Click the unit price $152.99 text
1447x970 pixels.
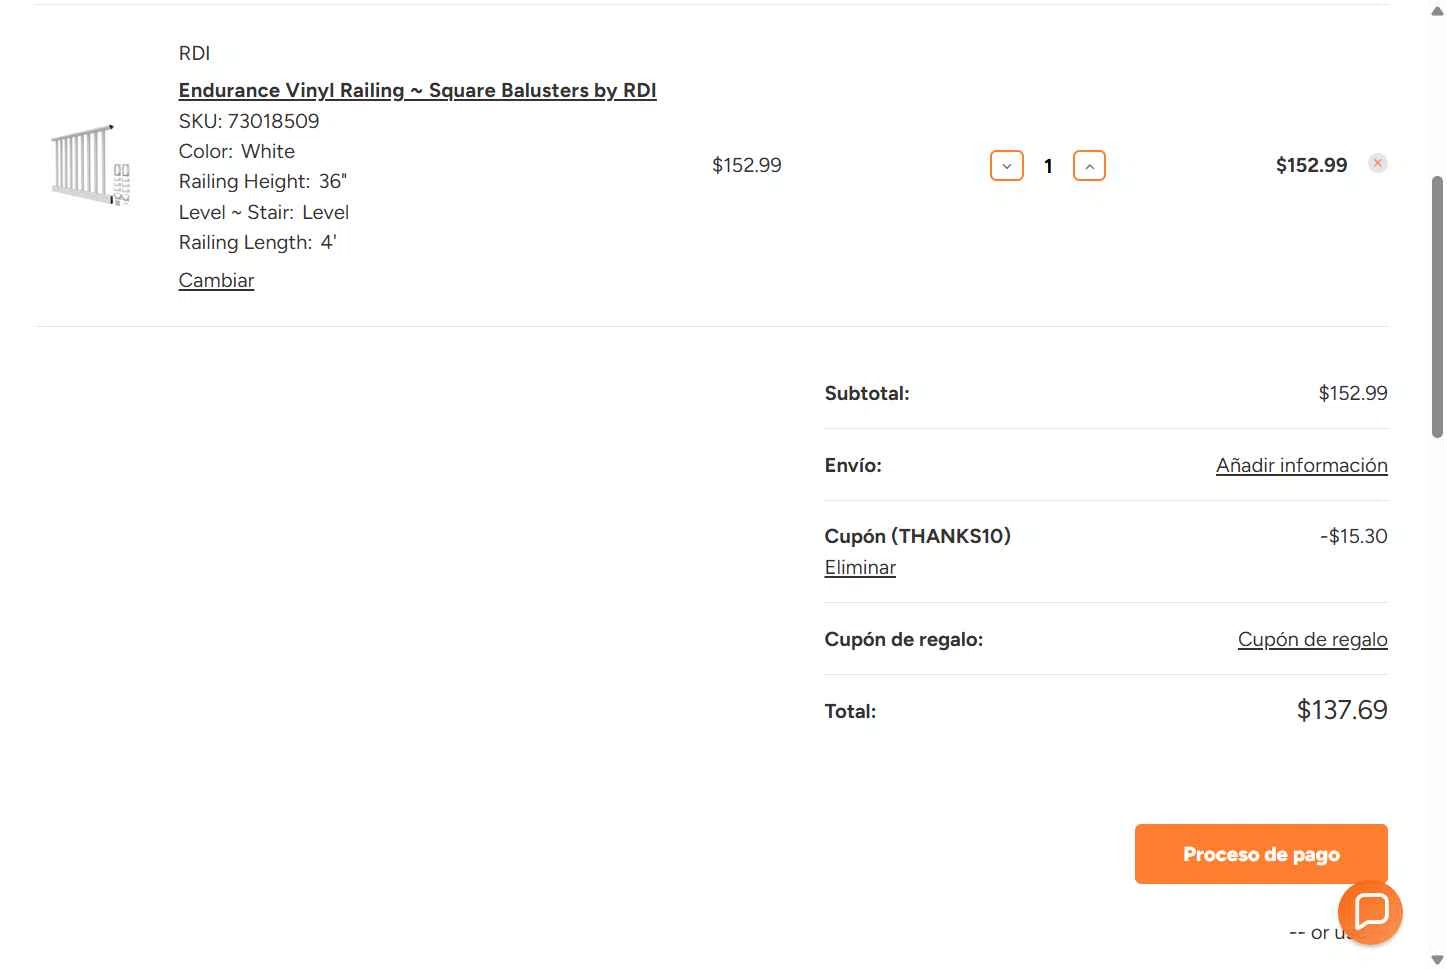click(747, 165)
